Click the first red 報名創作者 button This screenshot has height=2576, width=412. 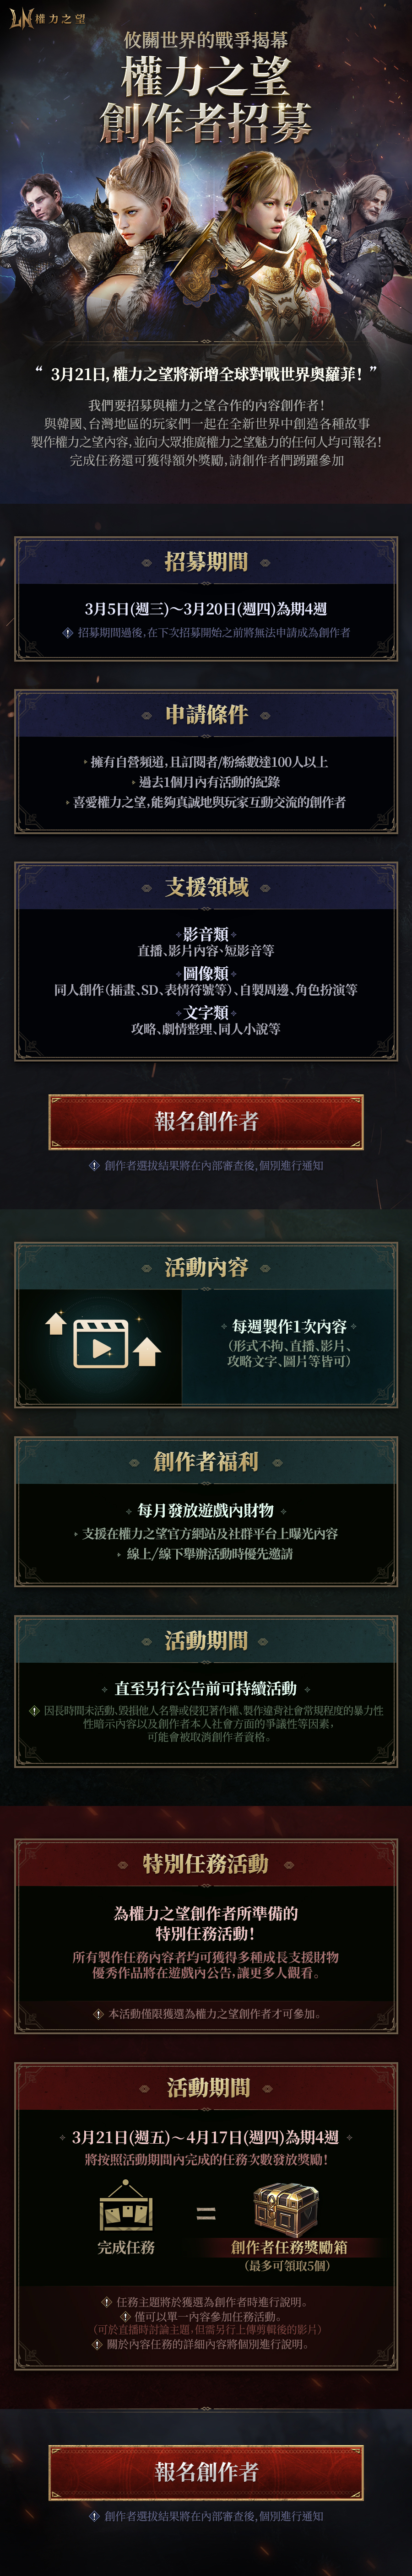tap(206, 1121)
